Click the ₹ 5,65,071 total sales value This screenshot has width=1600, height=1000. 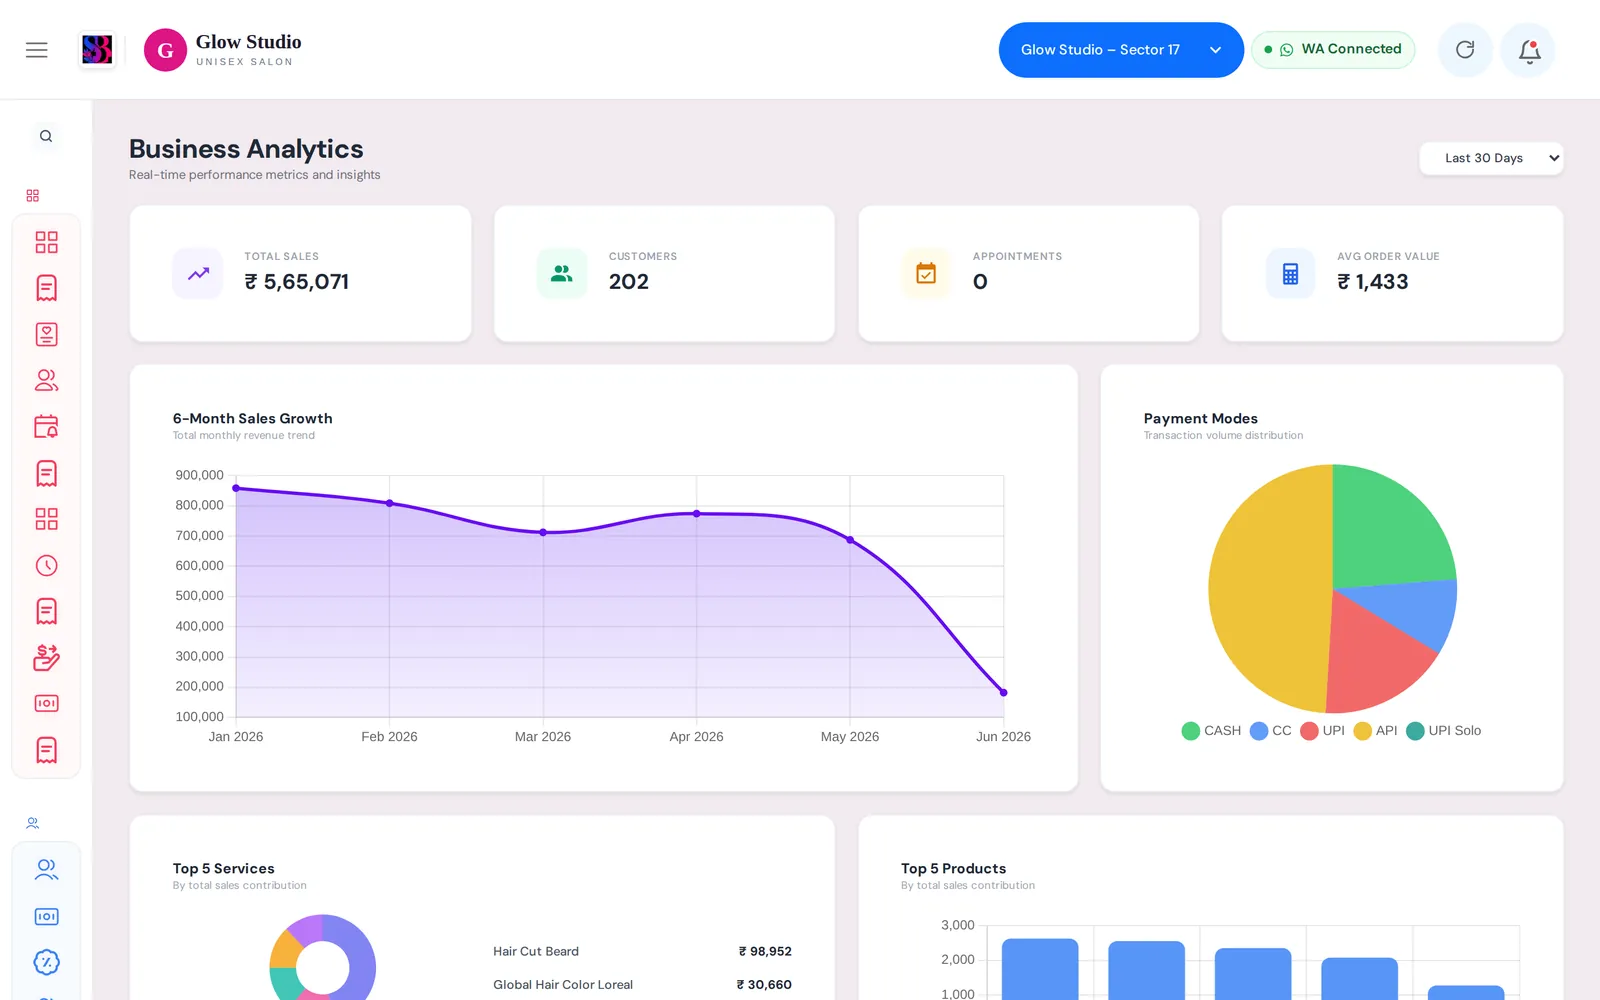point(297,282)
